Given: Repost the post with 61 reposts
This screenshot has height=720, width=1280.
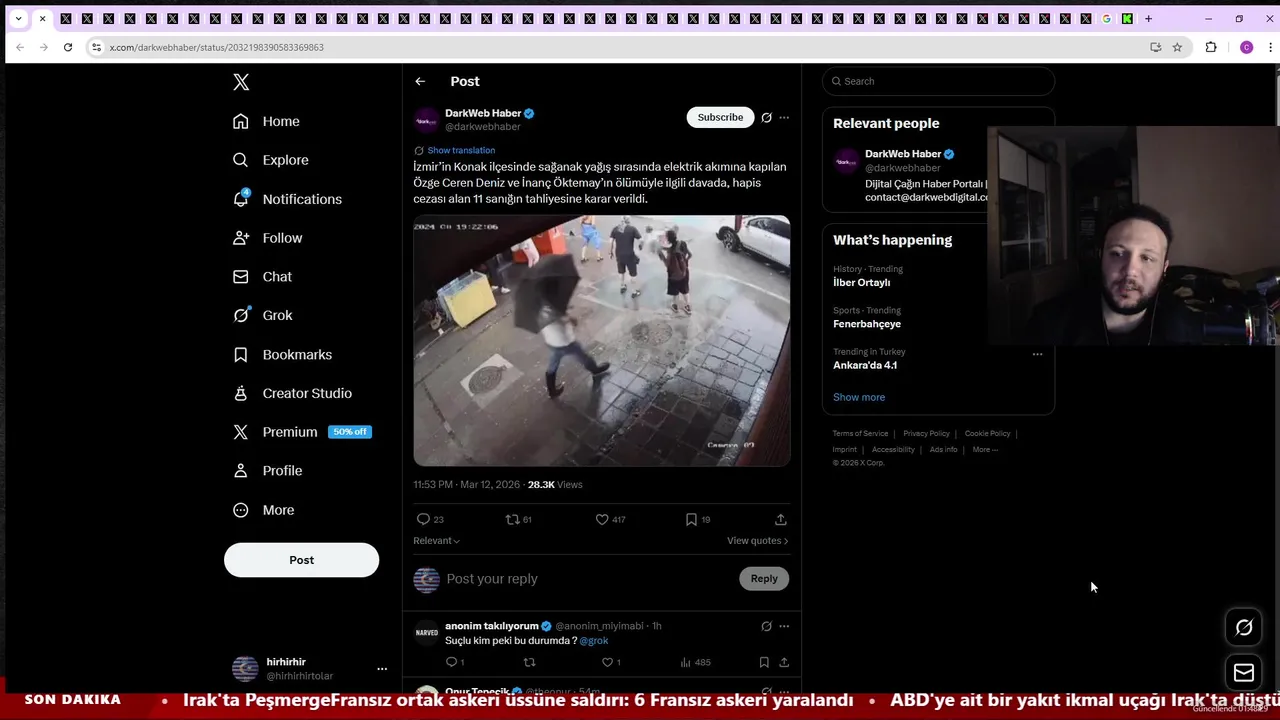Looking at the screenshot, I should pyautogui.click(x=518, y=519).
